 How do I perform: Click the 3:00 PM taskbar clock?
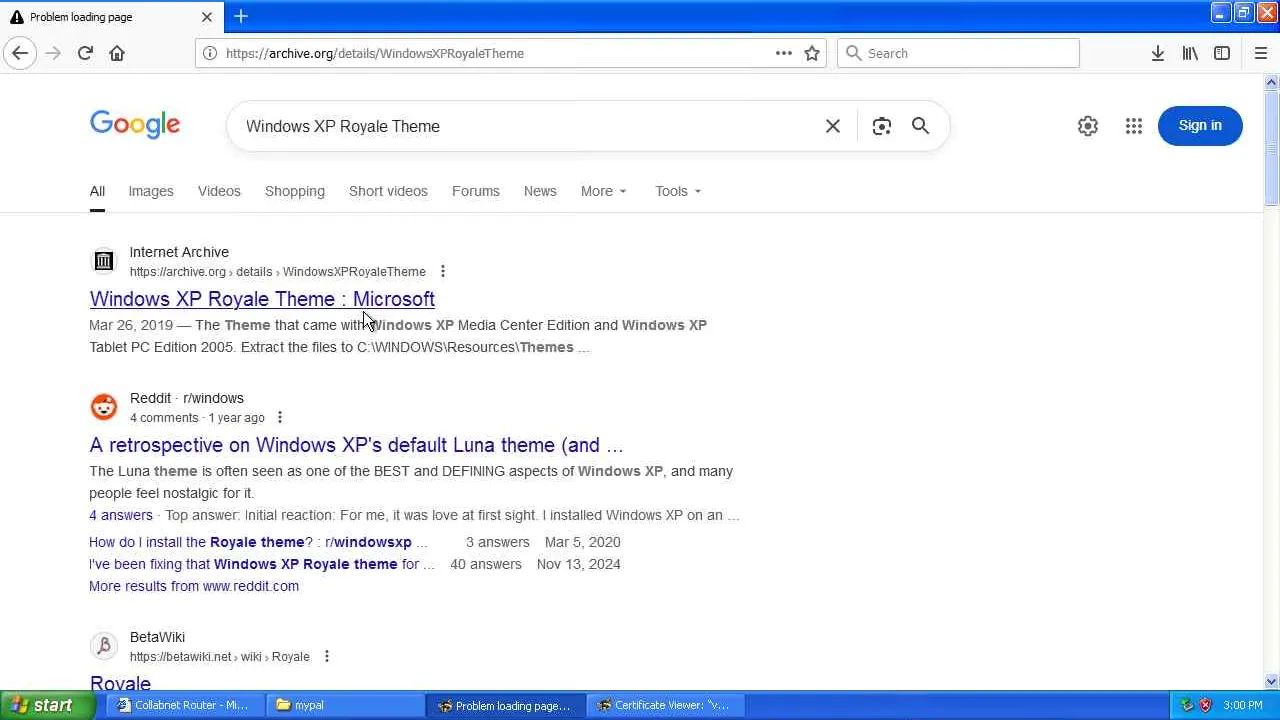pos(1243,705)
